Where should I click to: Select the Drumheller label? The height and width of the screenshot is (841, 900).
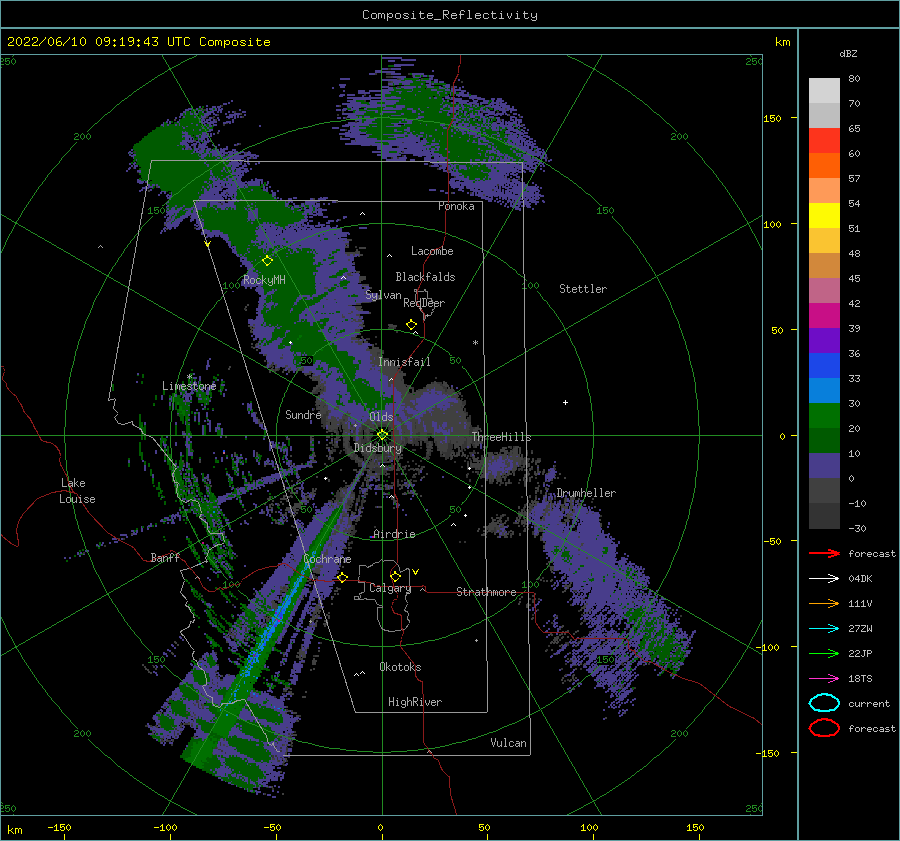(x=586, y=493)
